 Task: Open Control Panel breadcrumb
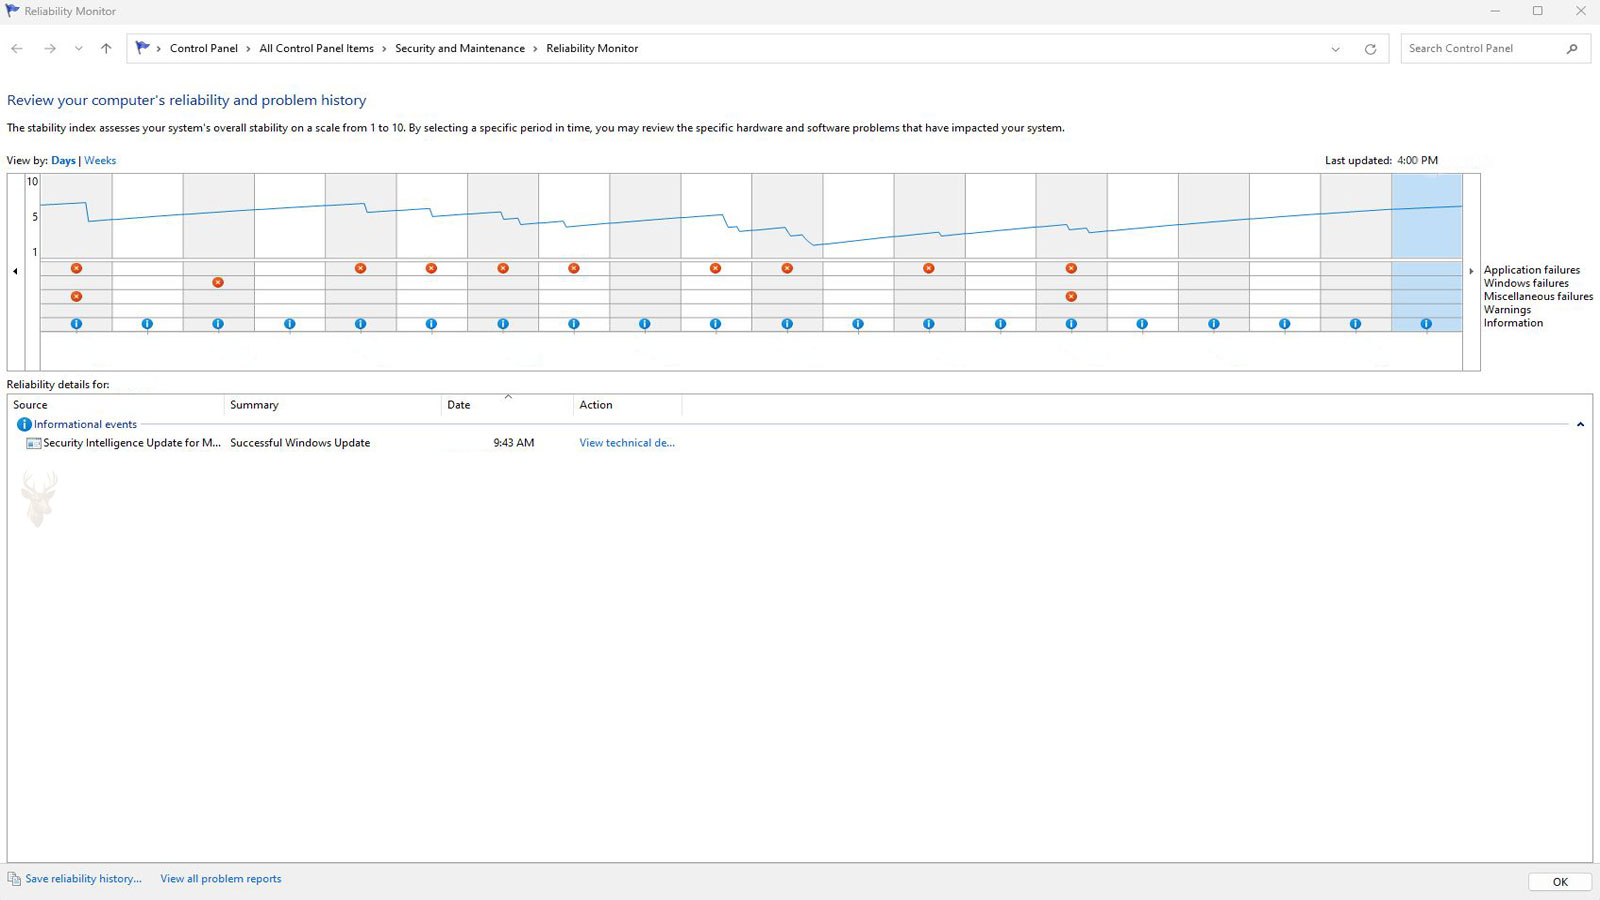[204, 48]
